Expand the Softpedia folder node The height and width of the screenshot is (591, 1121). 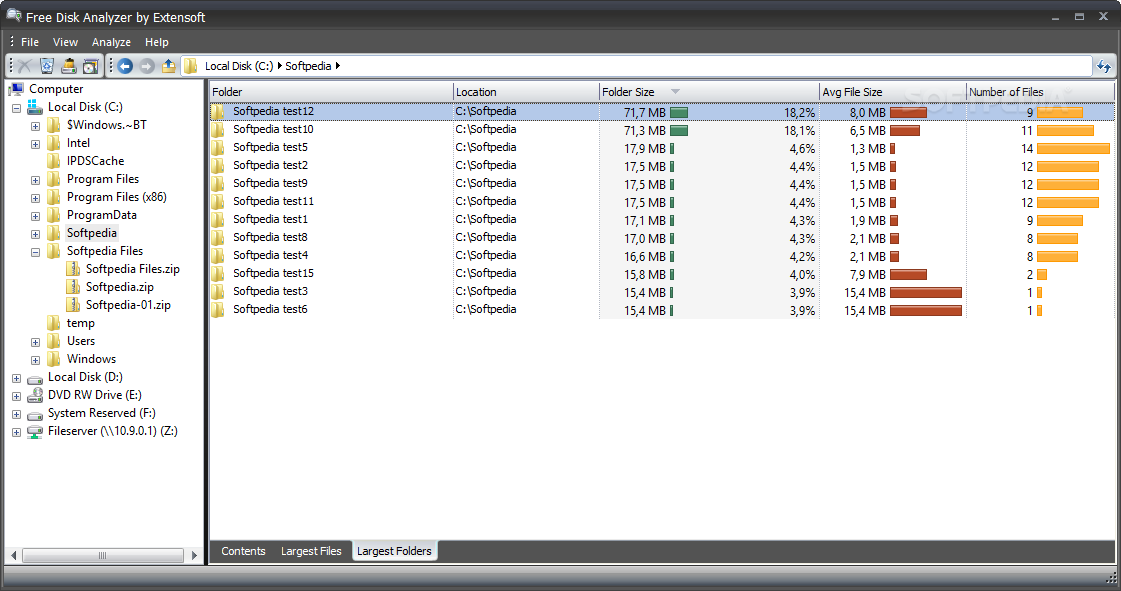pos(35,234)
